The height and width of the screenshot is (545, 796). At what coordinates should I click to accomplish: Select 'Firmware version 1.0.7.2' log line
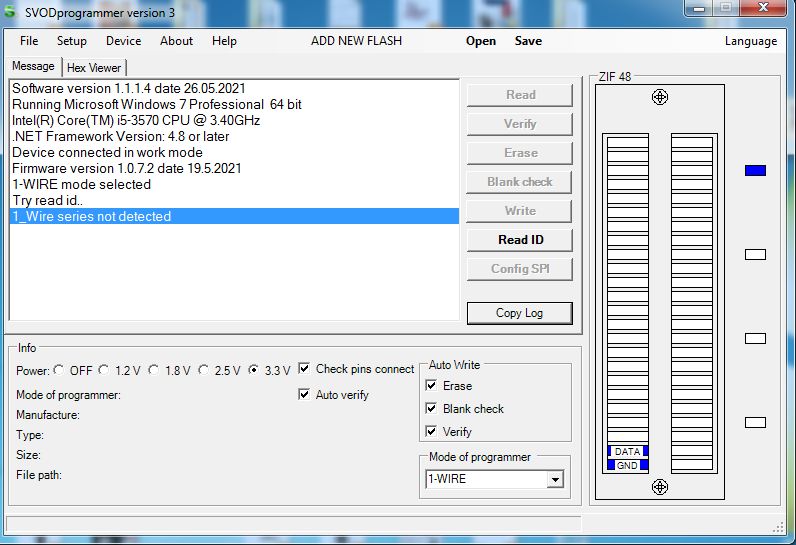(x=234, y=168)
